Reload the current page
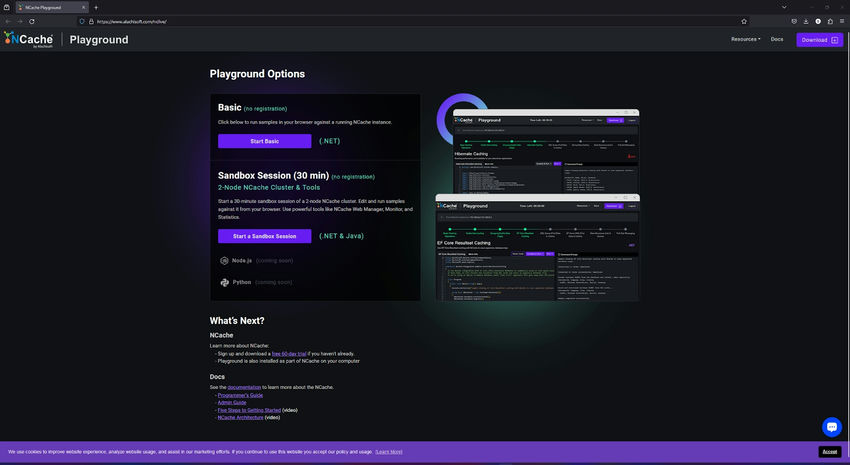Viewport: 850px width, 465px height. coord(31,21)
